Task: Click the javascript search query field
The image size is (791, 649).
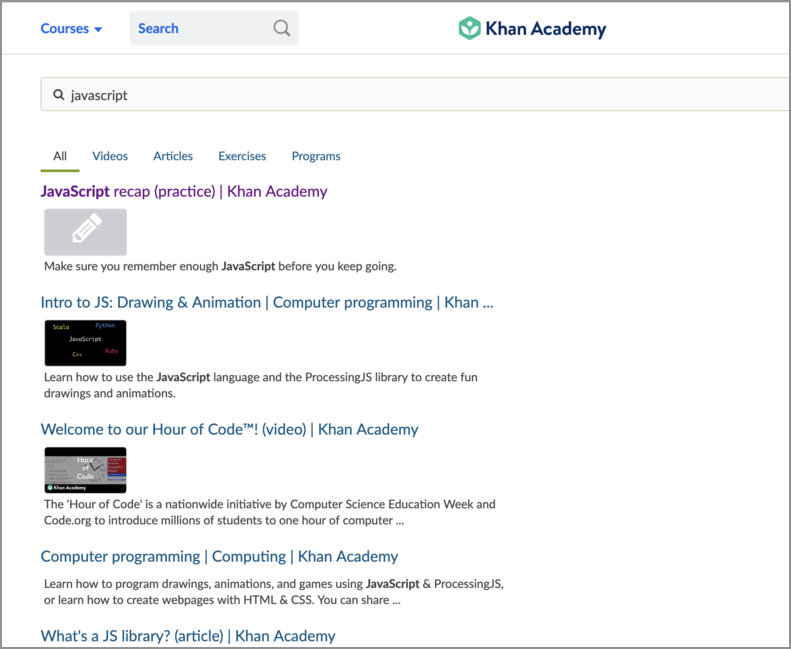Action: coord(400,95)
